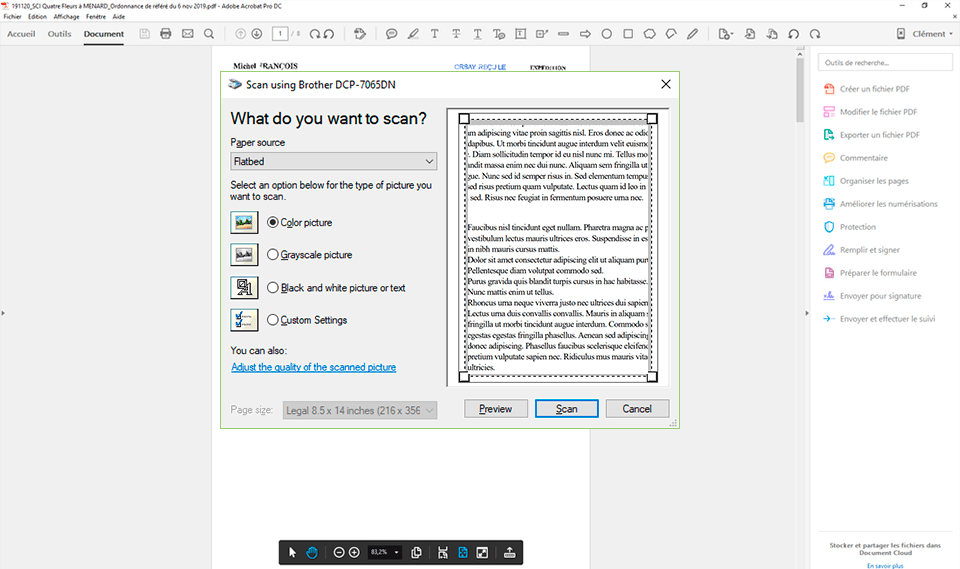
Task: Open the search magnifier in Acrobat toolbar
Action: [209, 34]
